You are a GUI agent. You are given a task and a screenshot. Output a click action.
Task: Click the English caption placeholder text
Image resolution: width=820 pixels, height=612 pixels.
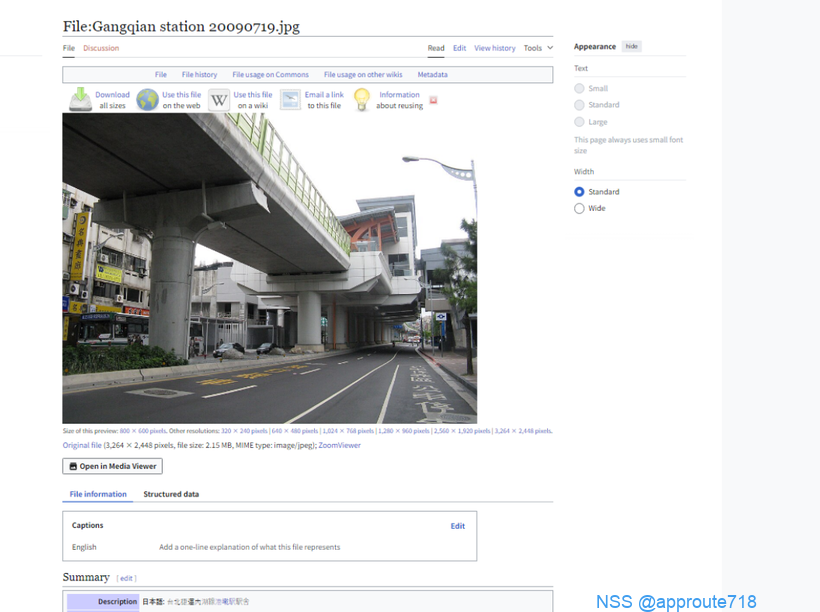tap(249, 547)
